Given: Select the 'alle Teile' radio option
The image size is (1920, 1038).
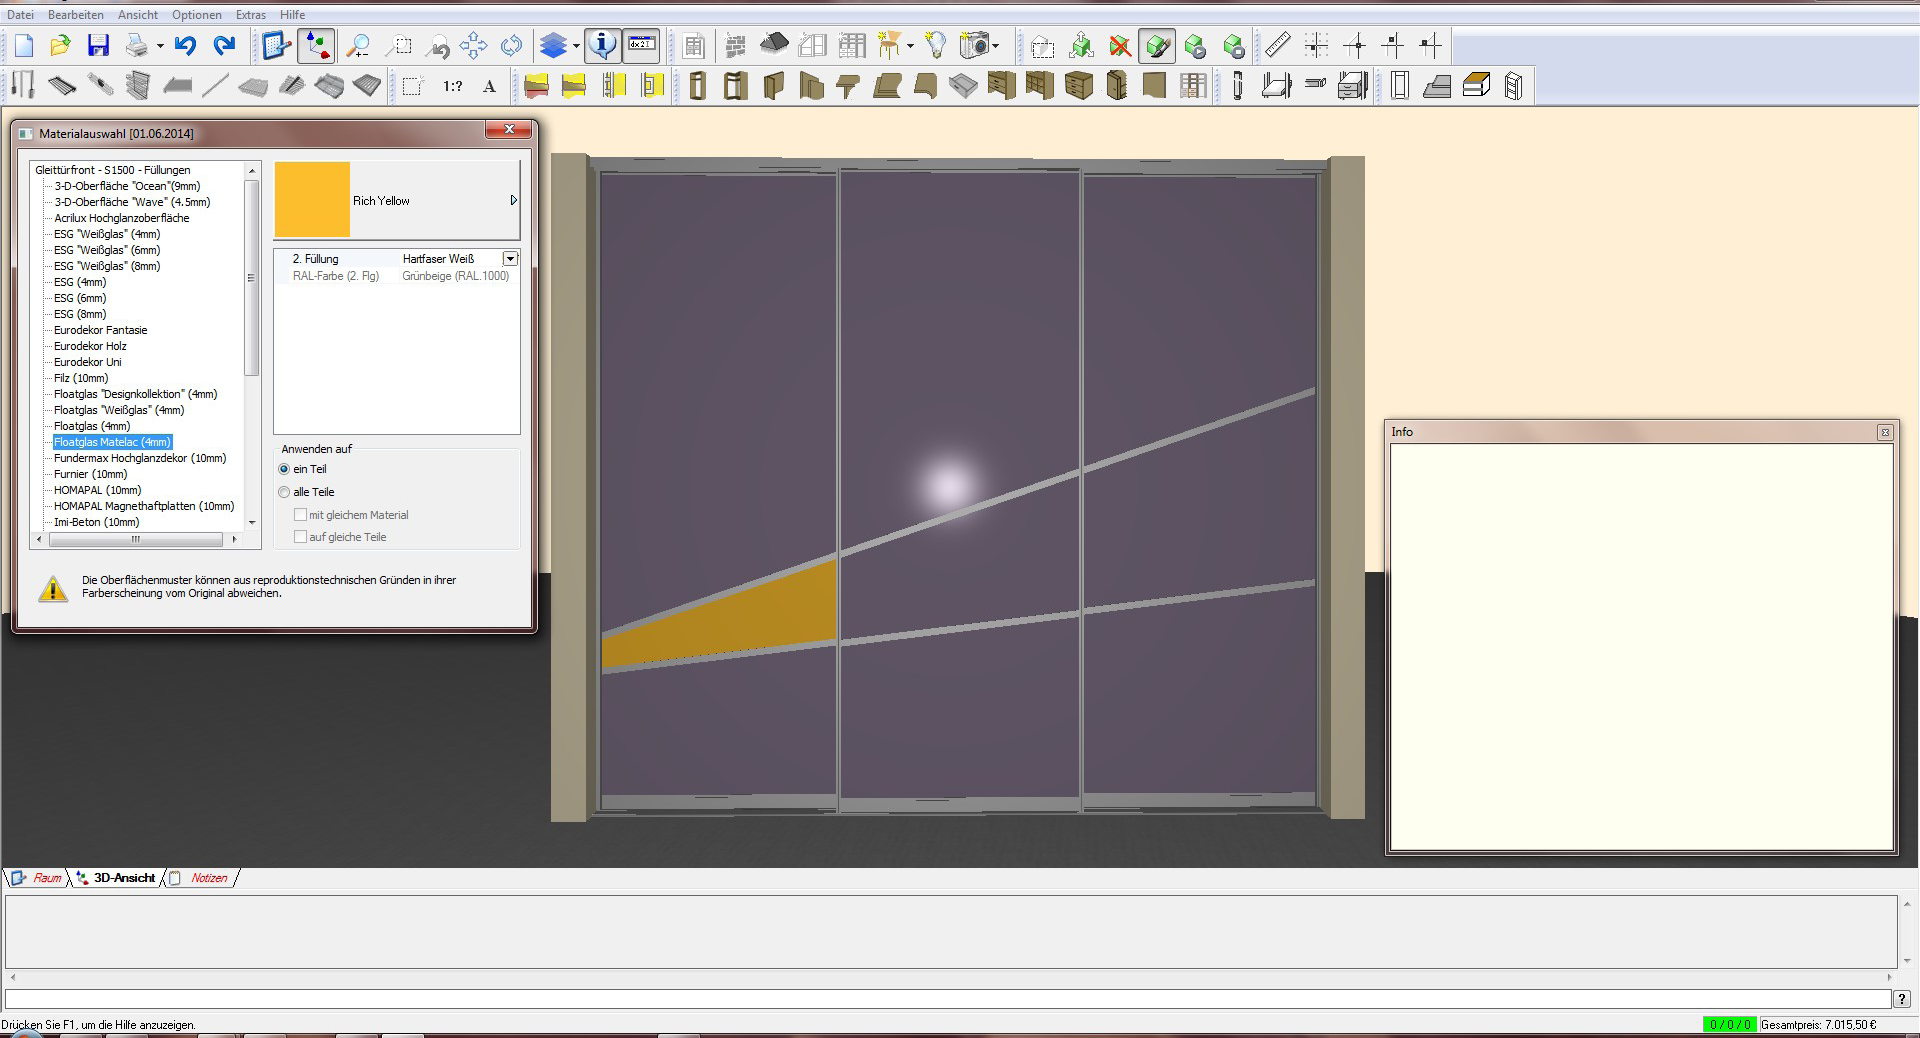Looking at the screenshot, I should click(285, 492).
